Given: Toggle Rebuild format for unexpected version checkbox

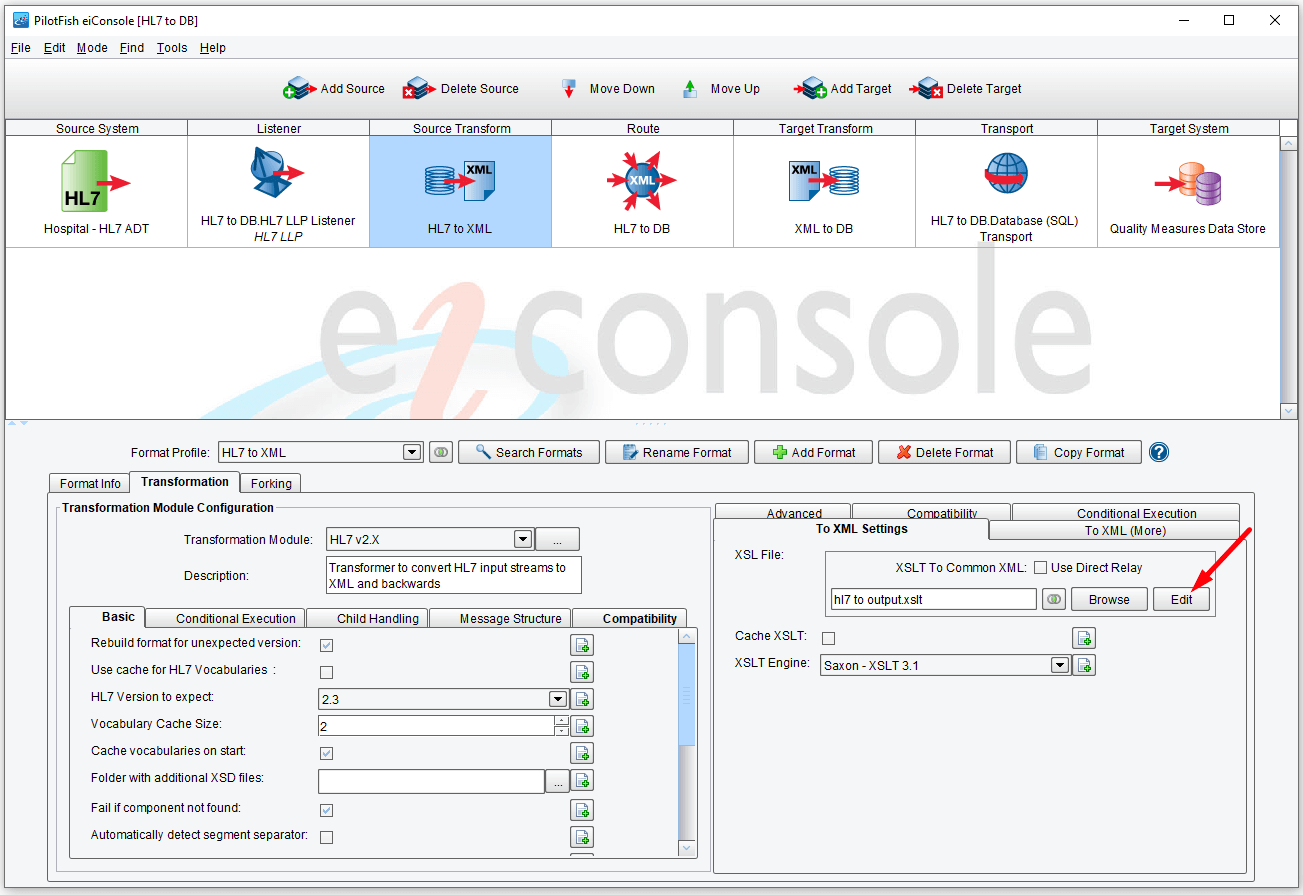Looking at the screenshot, I should 326,645.
